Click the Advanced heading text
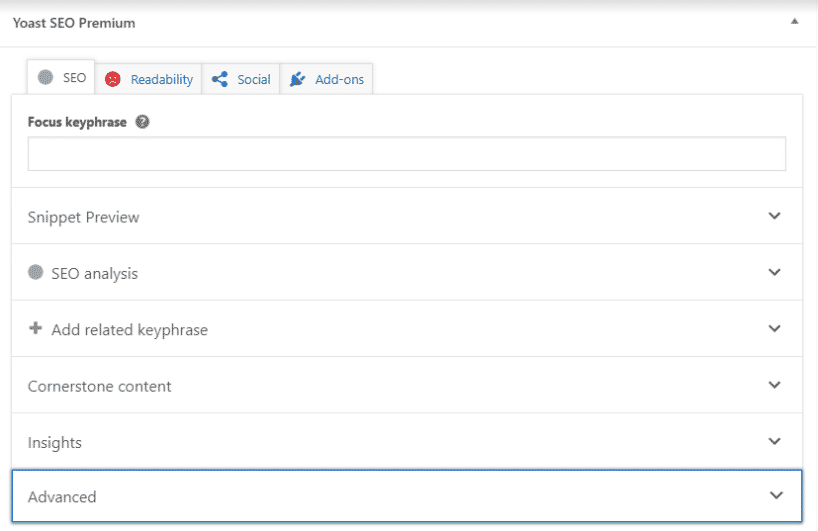This screenshot has height=531, width=818. pos(62,497)
